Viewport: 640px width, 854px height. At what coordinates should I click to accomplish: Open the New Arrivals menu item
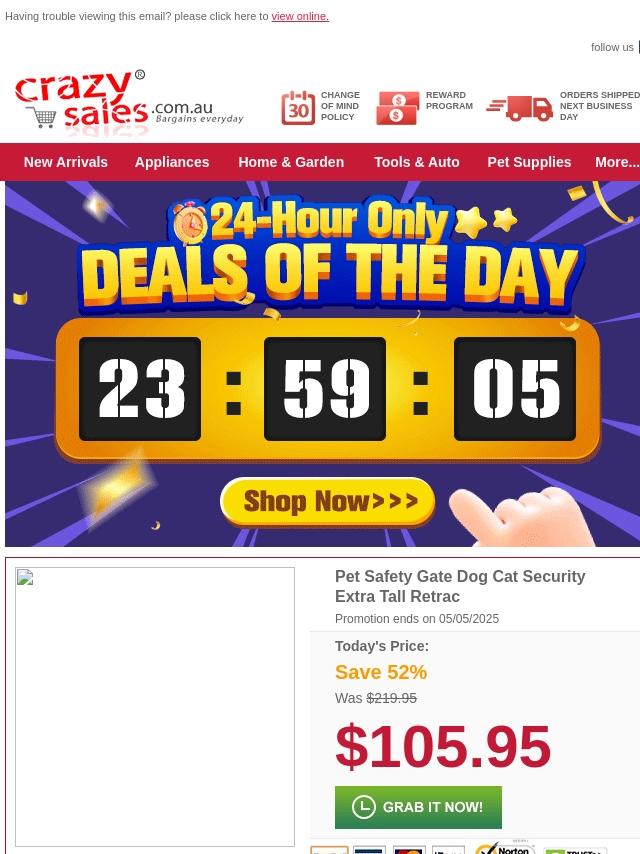click(x=66, y=162)
